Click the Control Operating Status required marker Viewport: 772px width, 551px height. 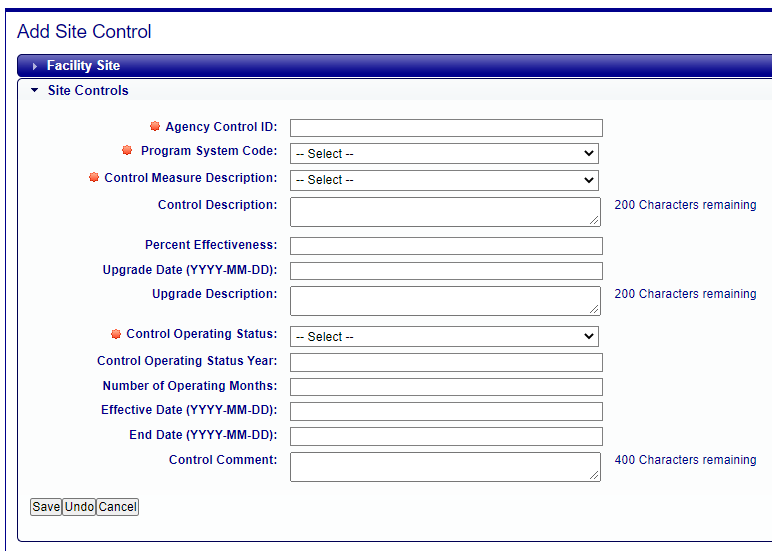point(116,334)
